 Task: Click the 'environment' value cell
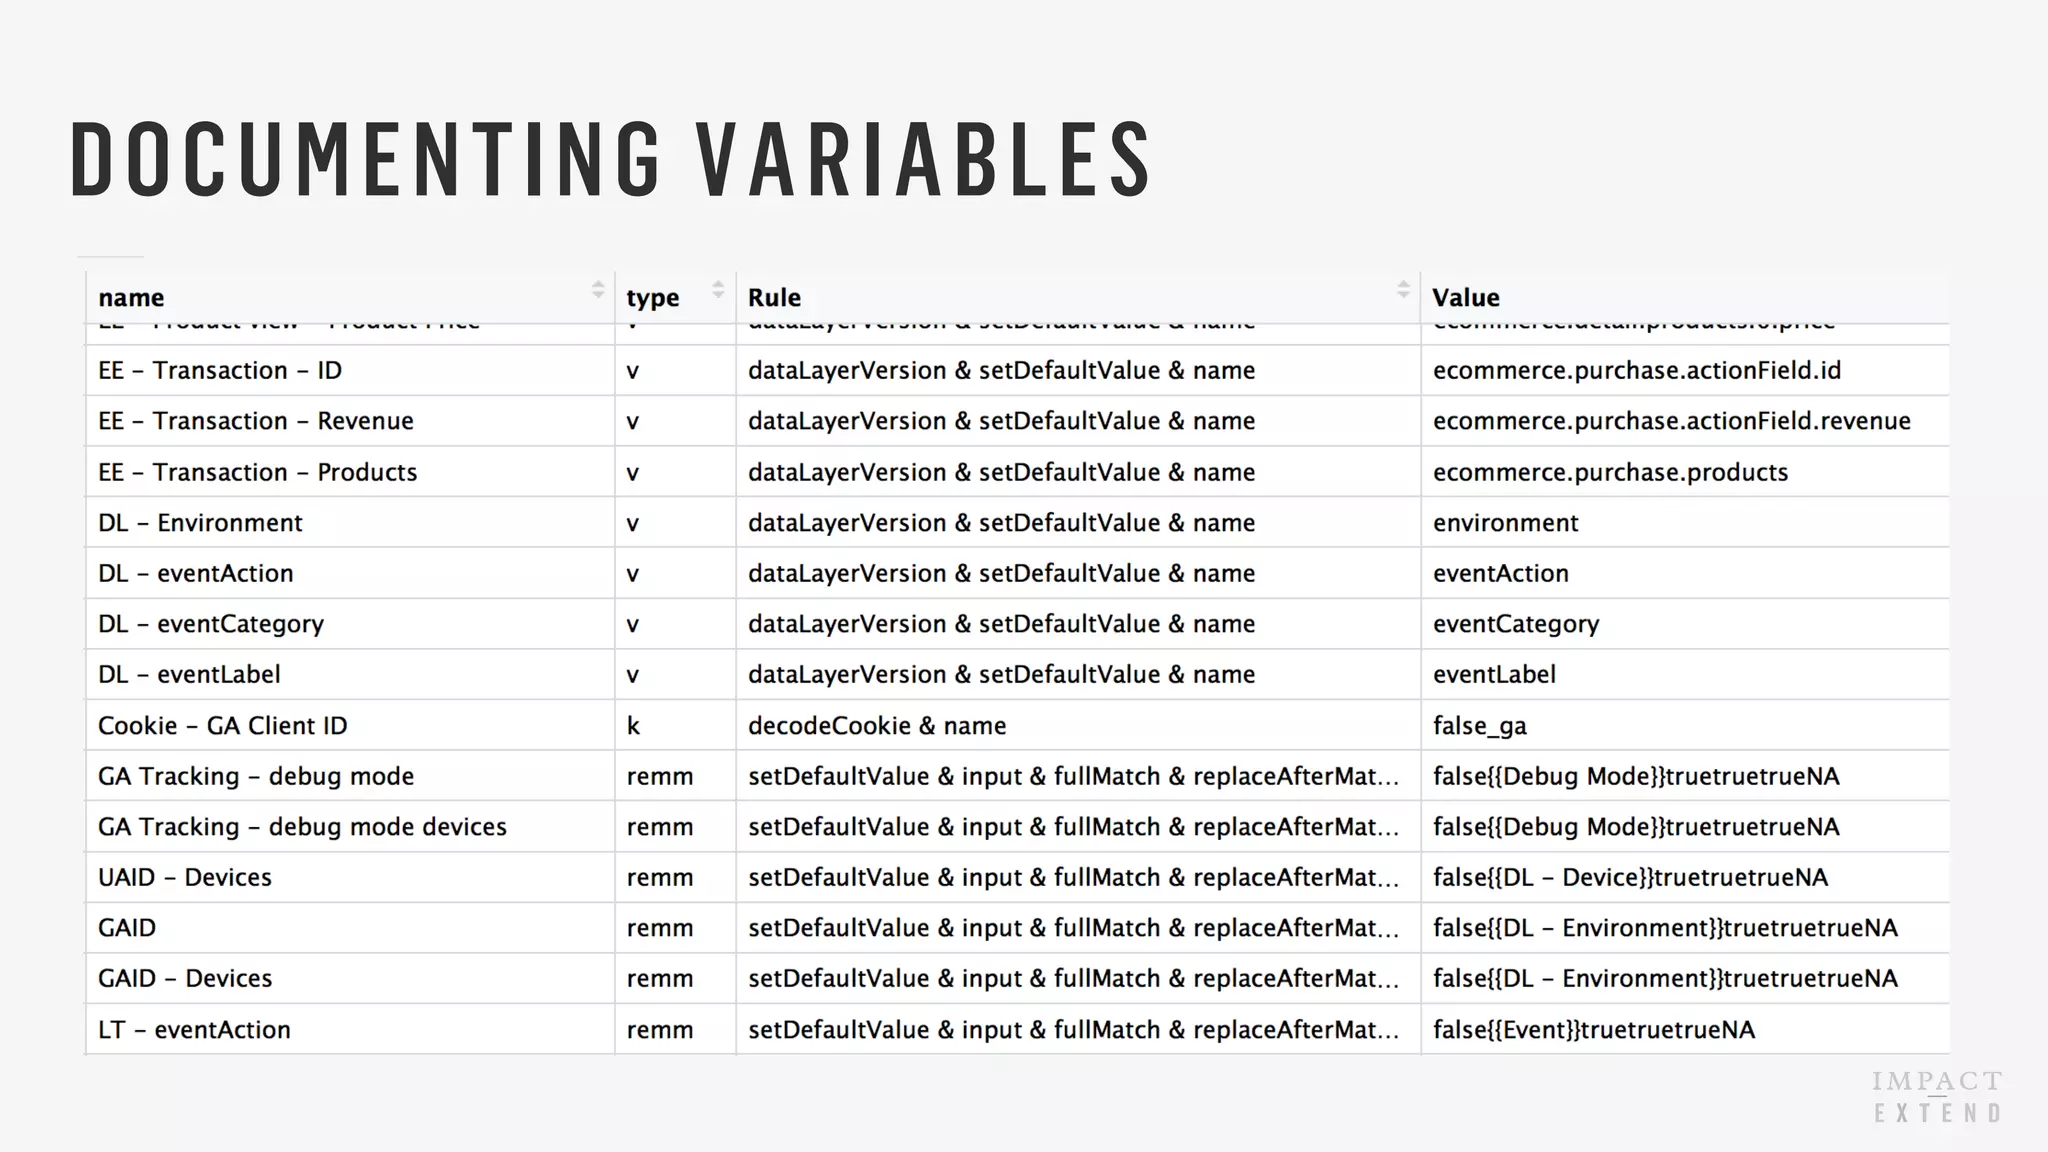coord(1685,523)
